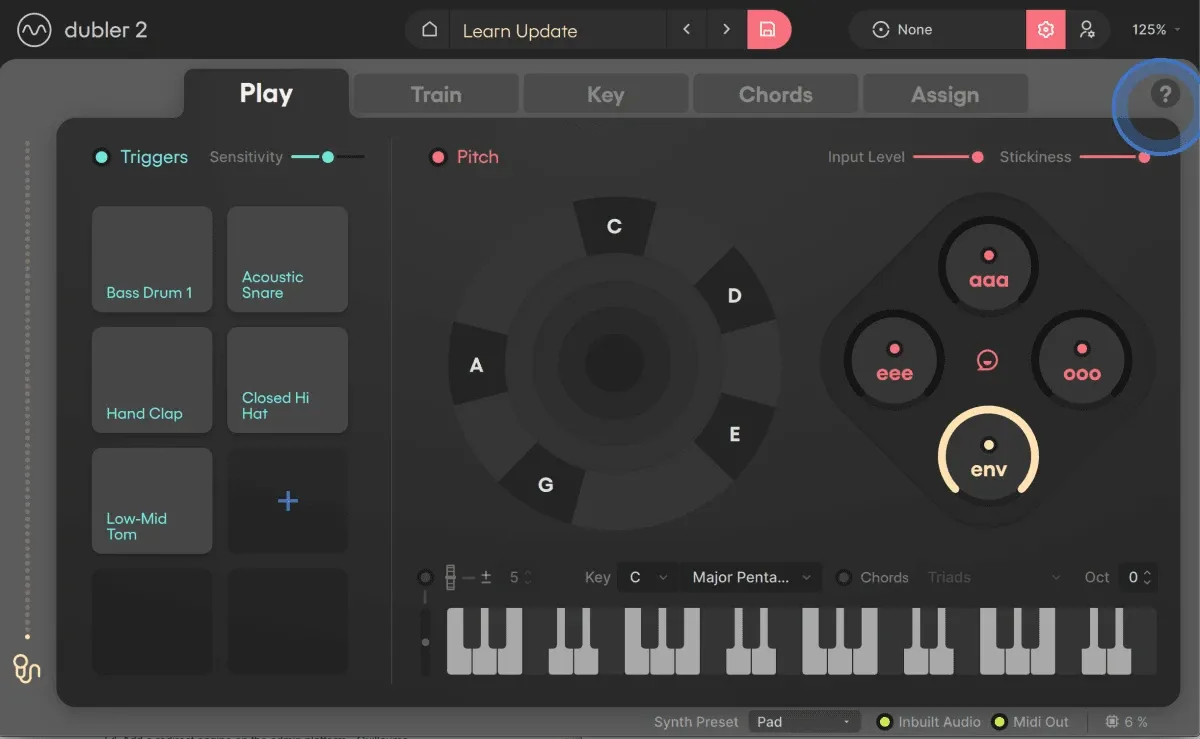
Task: Toggle the Pitch section on/off
Action: [x=437, y=157]
